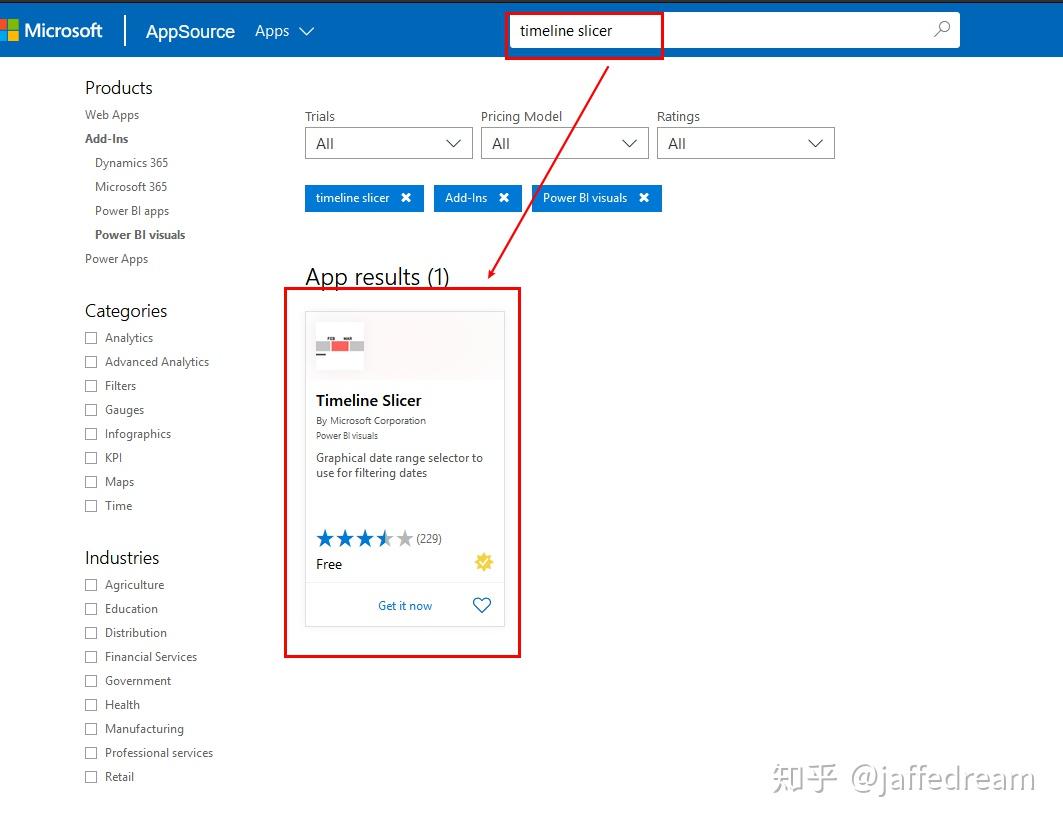Expand the Apps navigation menu

(284, 31)
